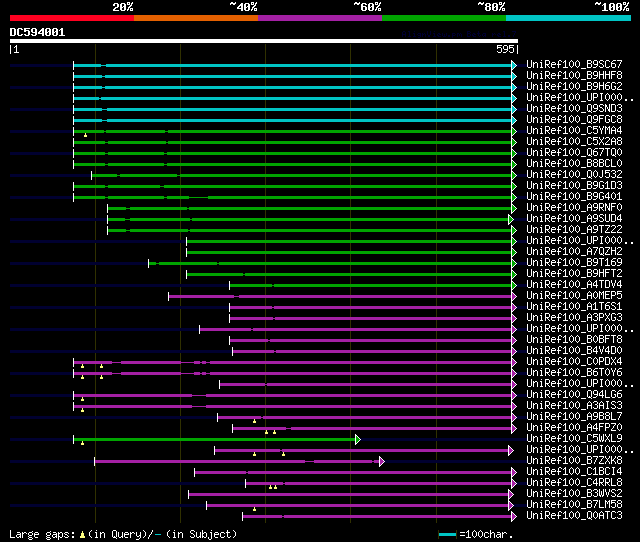This screenshot has width=640, height=542.
Task: Click the white query sequence bar
Action: (x=264, y=41)
